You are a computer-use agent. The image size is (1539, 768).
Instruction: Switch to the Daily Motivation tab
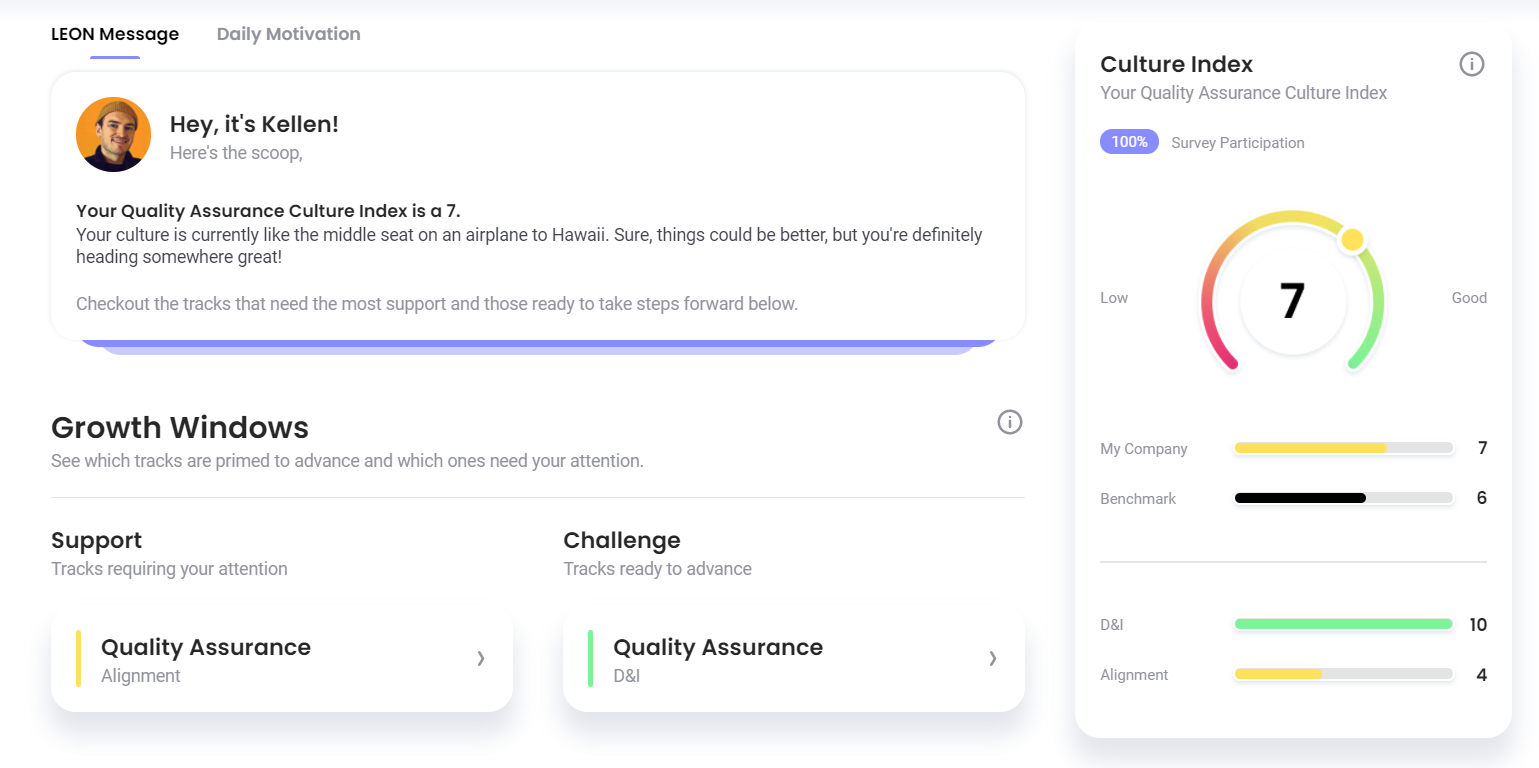click(x=289, y=34)
